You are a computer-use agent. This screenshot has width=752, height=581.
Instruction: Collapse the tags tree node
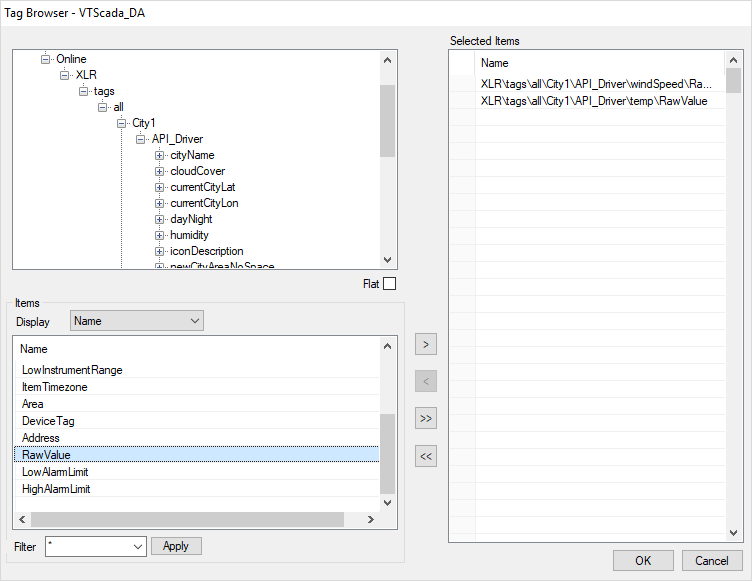click(83, 91)
